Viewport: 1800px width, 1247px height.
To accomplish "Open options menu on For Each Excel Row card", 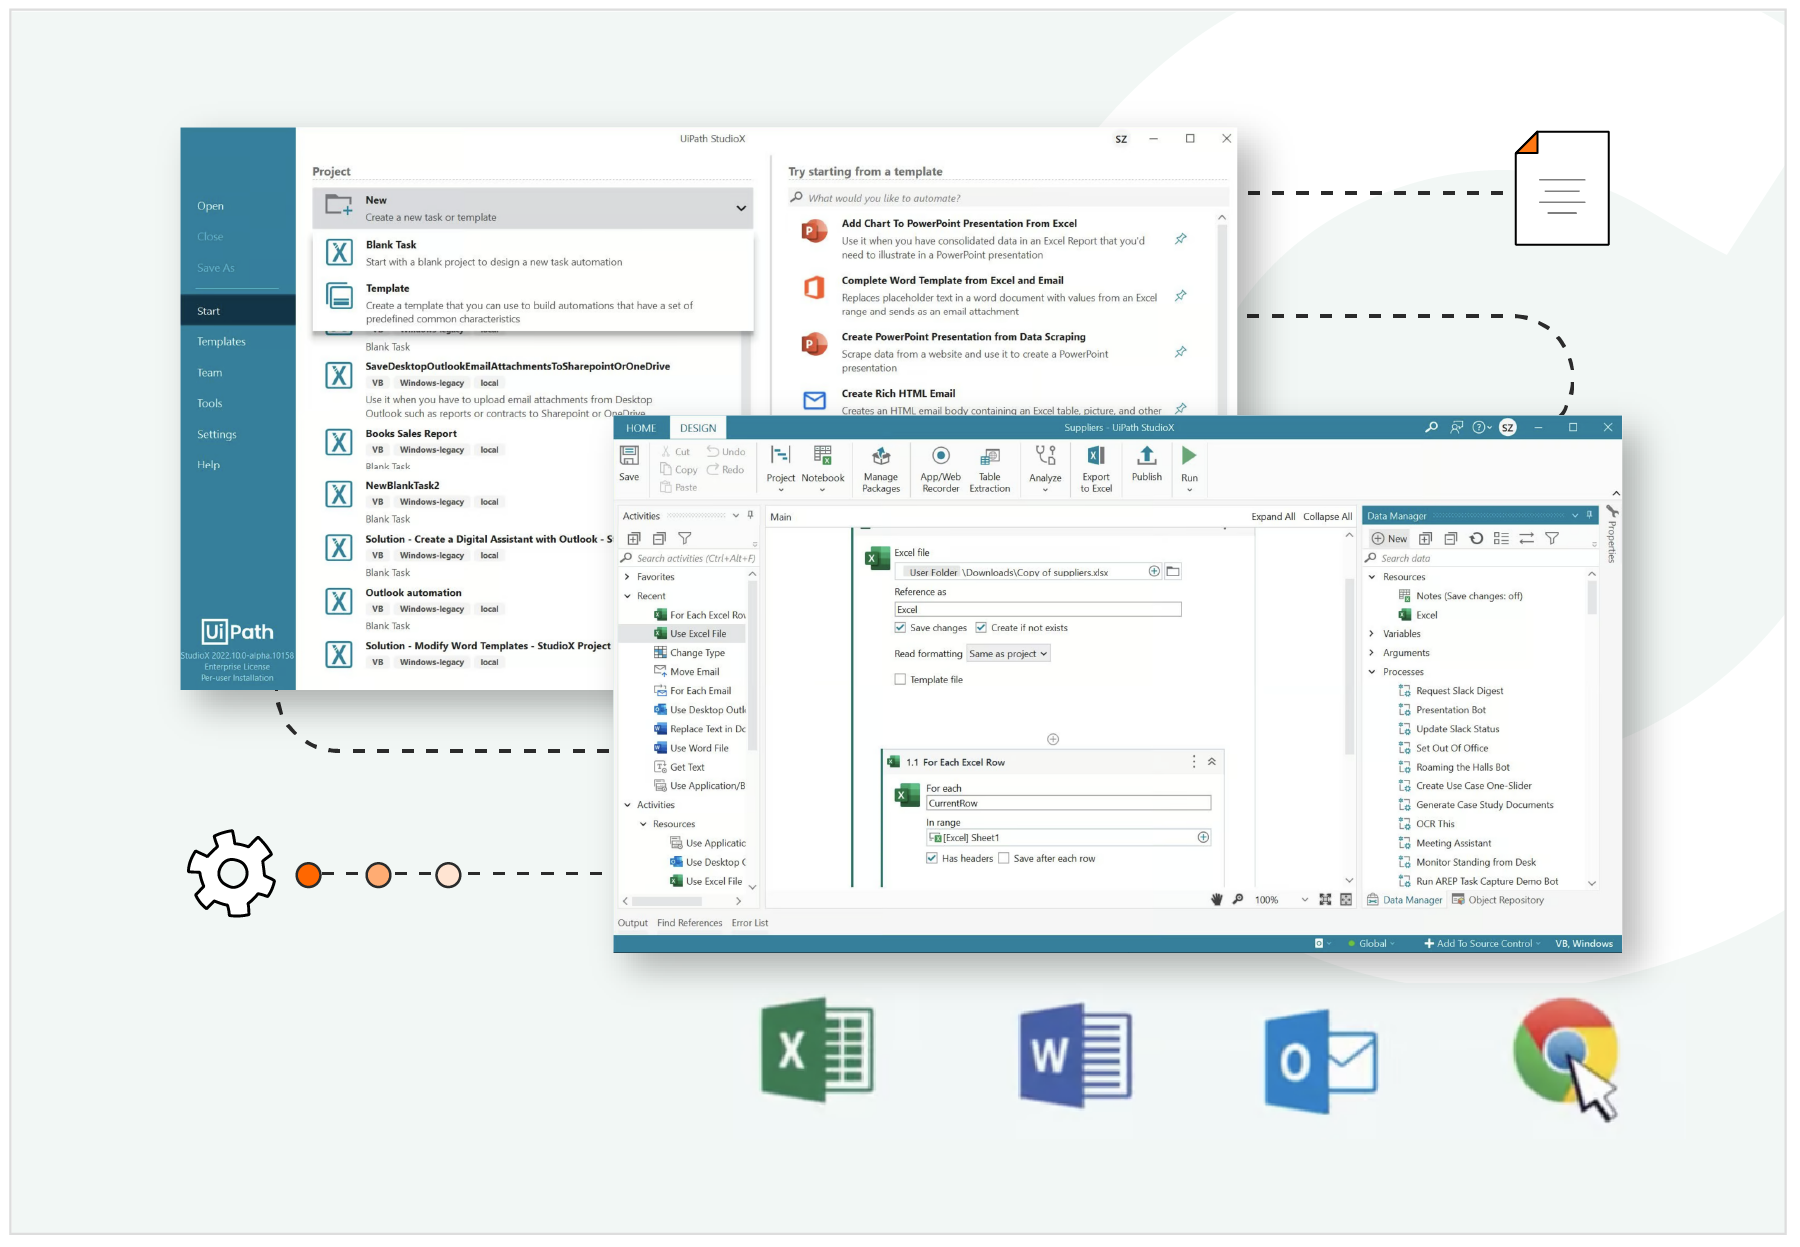I will tap(1193, 762).
